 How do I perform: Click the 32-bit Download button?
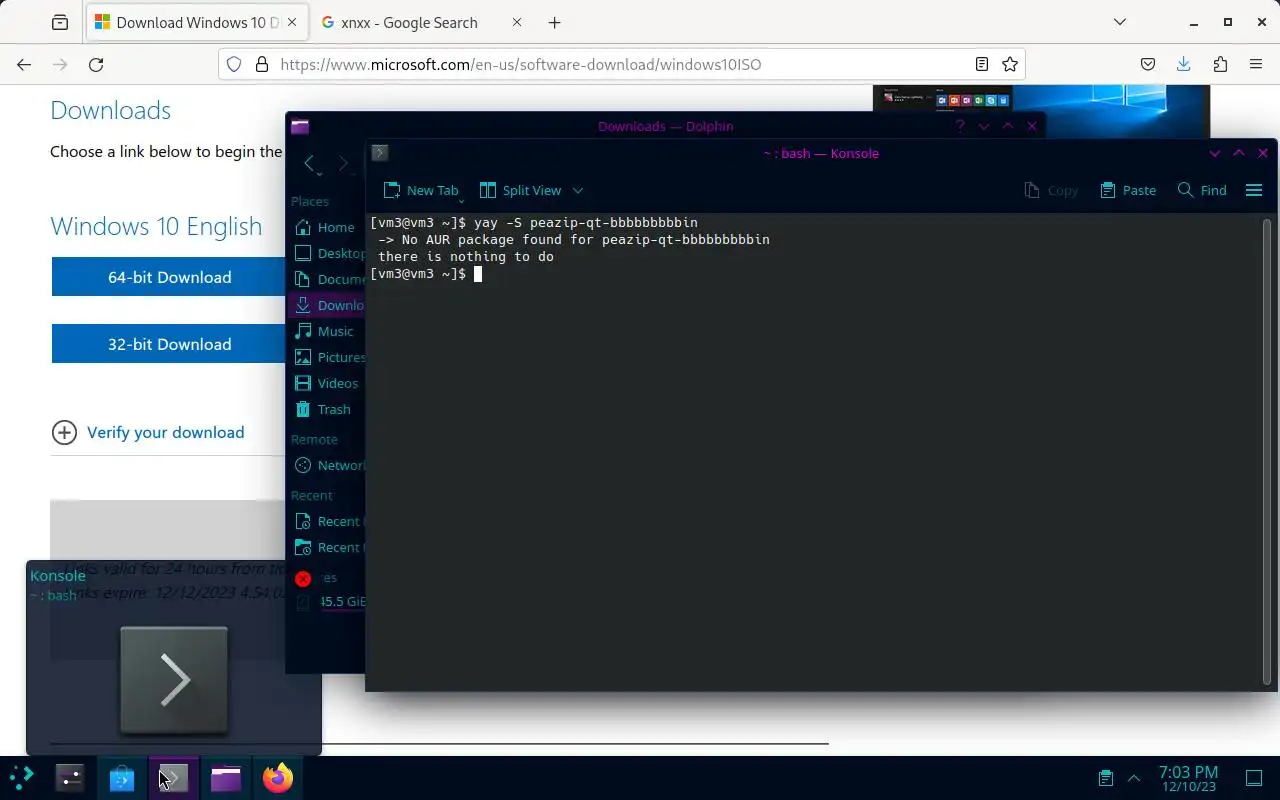pyautogui.click(x=169, y=344)
